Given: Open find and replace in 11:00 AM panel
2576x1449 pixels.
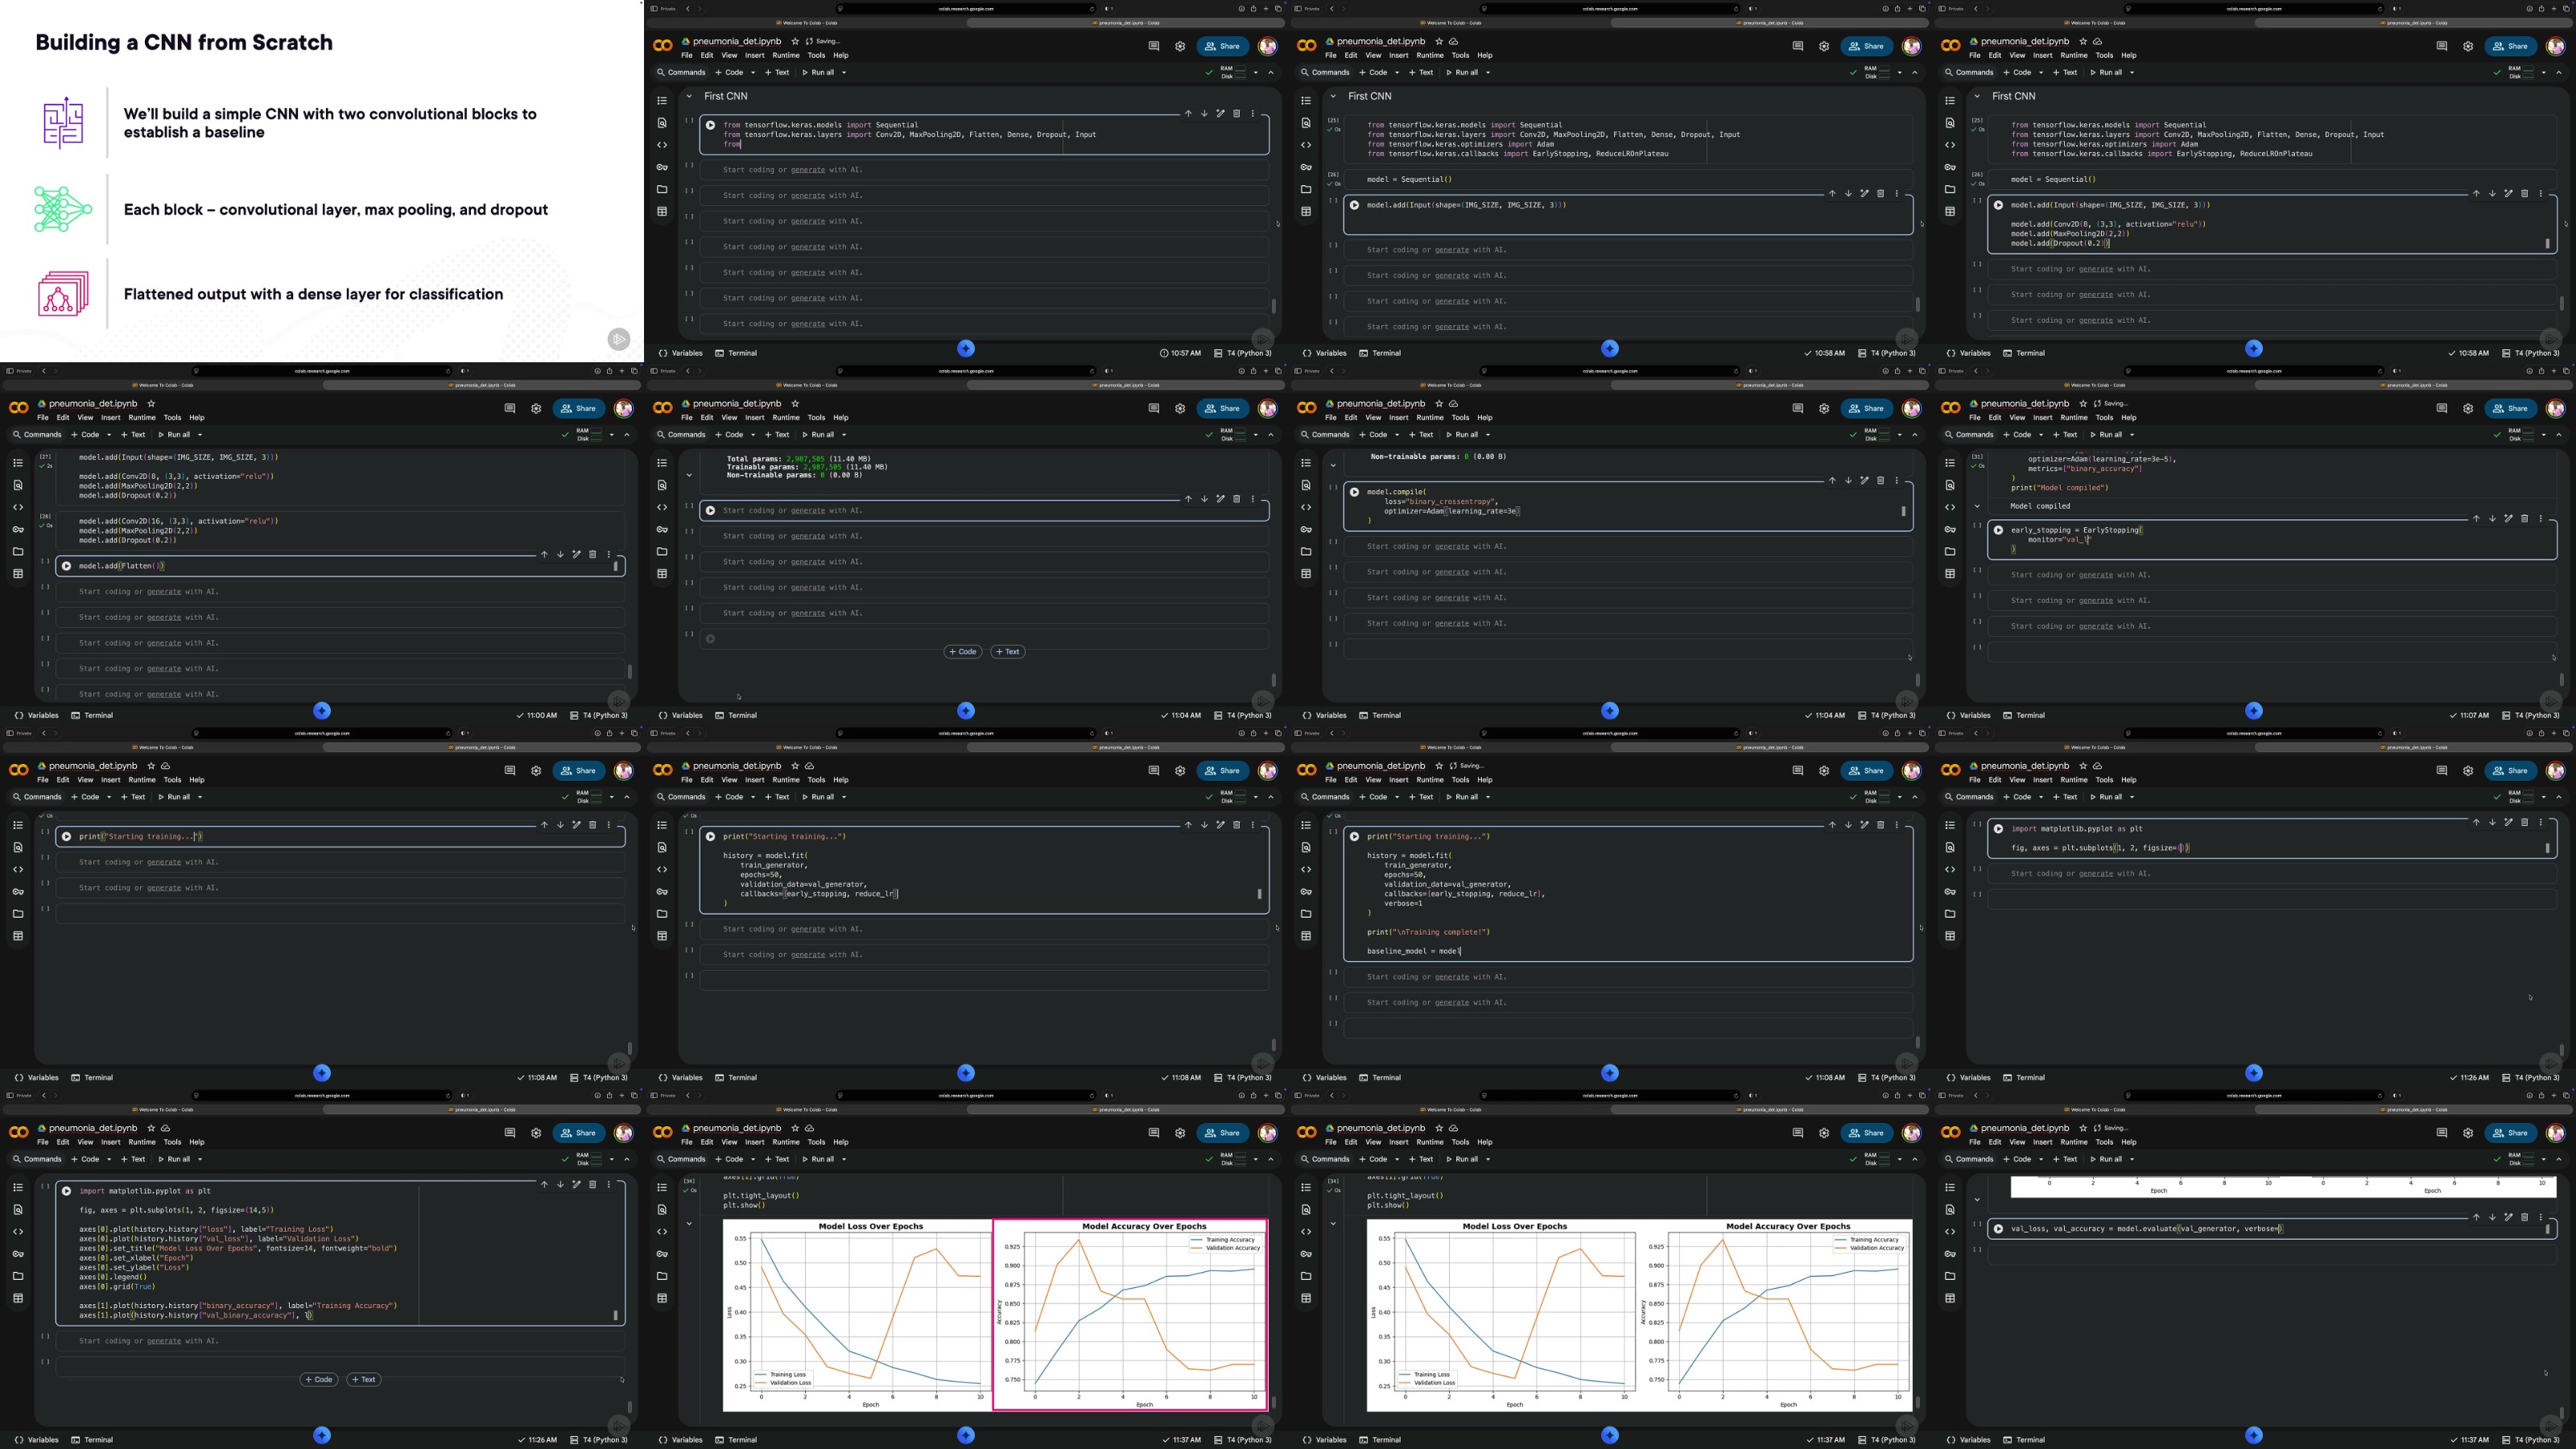Looking at the screenshot, I should click(x=18, y=485).
